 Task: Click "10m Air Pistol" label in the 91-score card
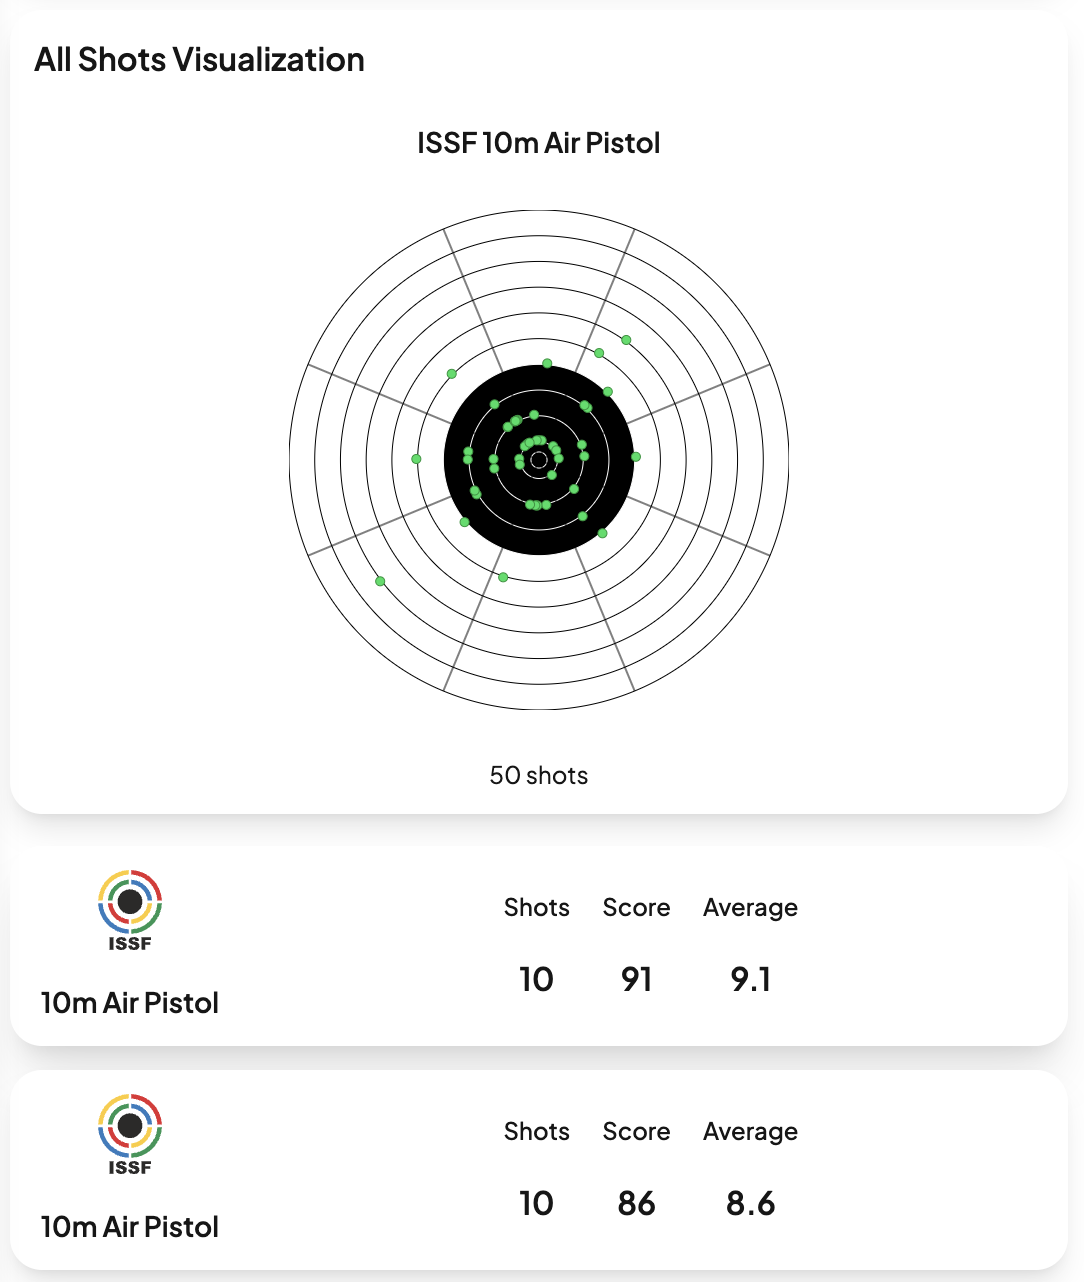[x=130, y=1003]
